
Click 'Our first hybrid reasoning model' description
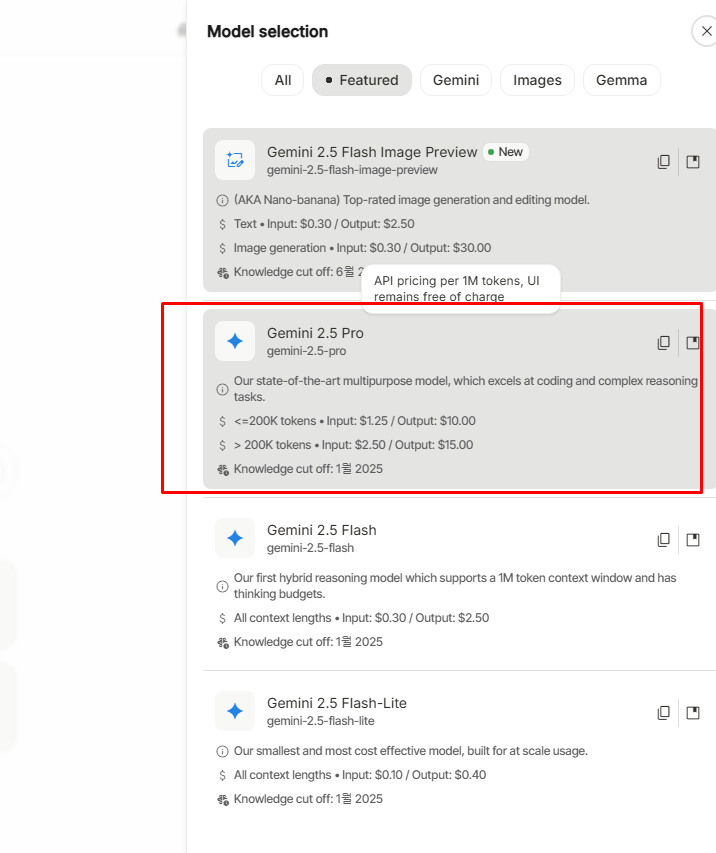coord(455,585)
